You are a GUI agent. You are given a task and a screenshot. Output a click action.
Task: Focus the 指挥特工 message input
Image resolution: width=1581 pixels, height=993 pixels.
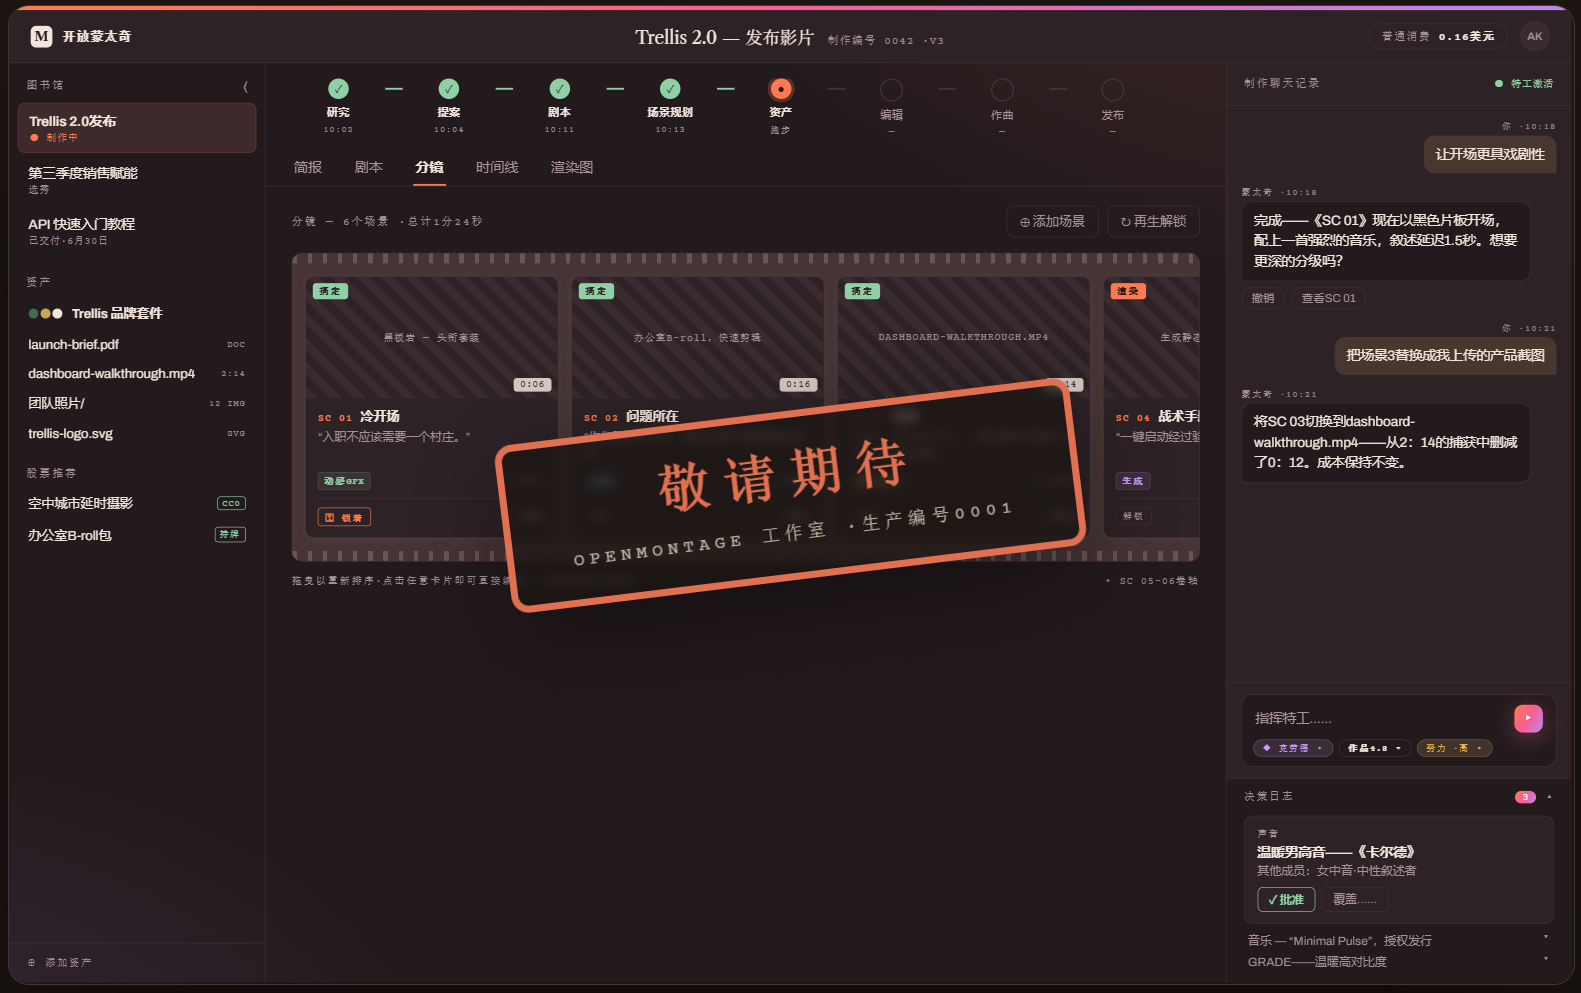[x=1380, y=718]
